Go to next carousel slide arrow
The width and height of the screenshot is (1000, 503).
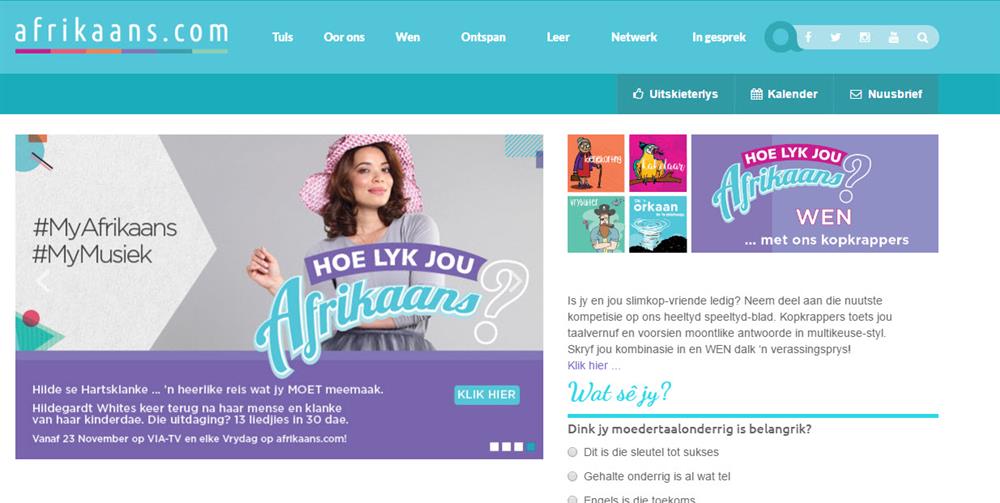click(x=515, y=281)
